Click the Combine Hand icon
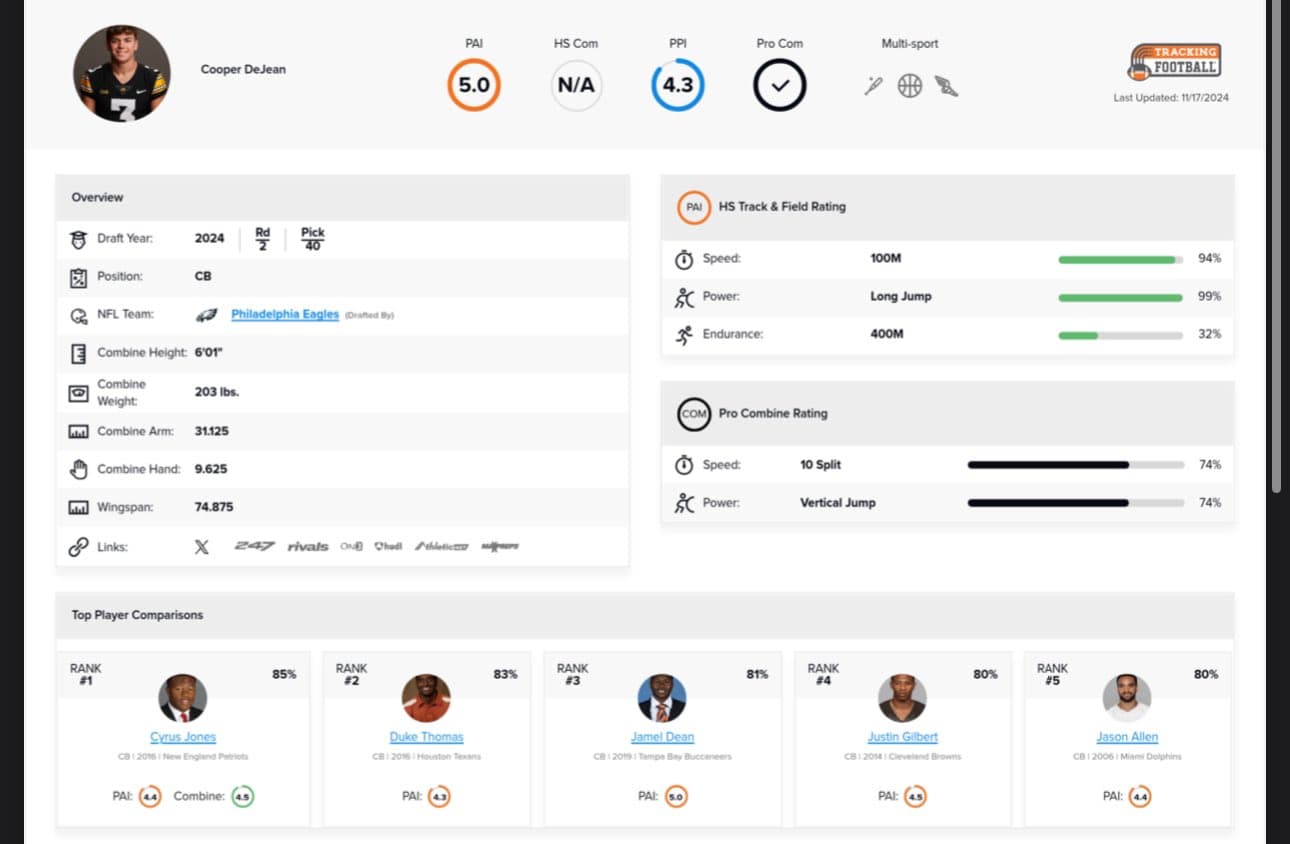 point(78,469)
